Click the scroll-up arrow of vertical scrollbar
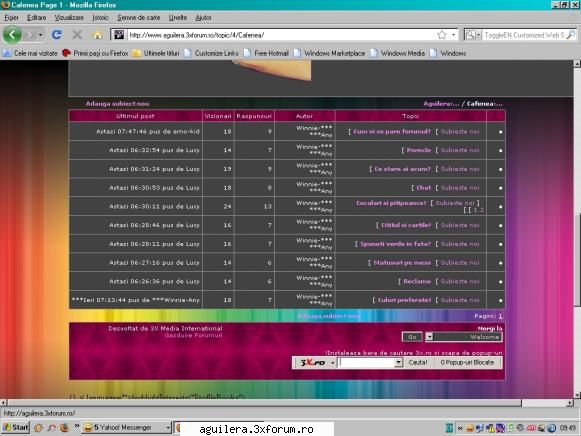The height and width of the screenshot is (436, 581). [577, 64]
